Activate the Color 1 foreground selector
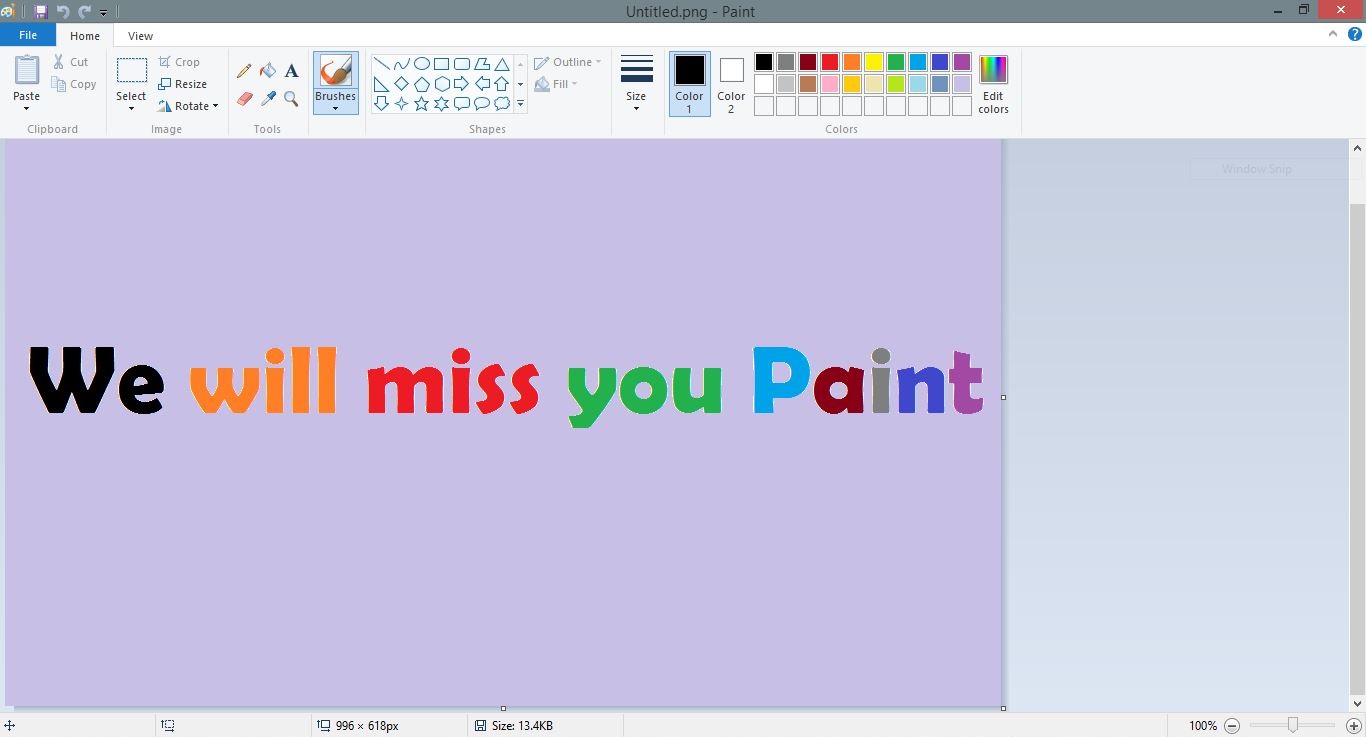 [689, 83]
